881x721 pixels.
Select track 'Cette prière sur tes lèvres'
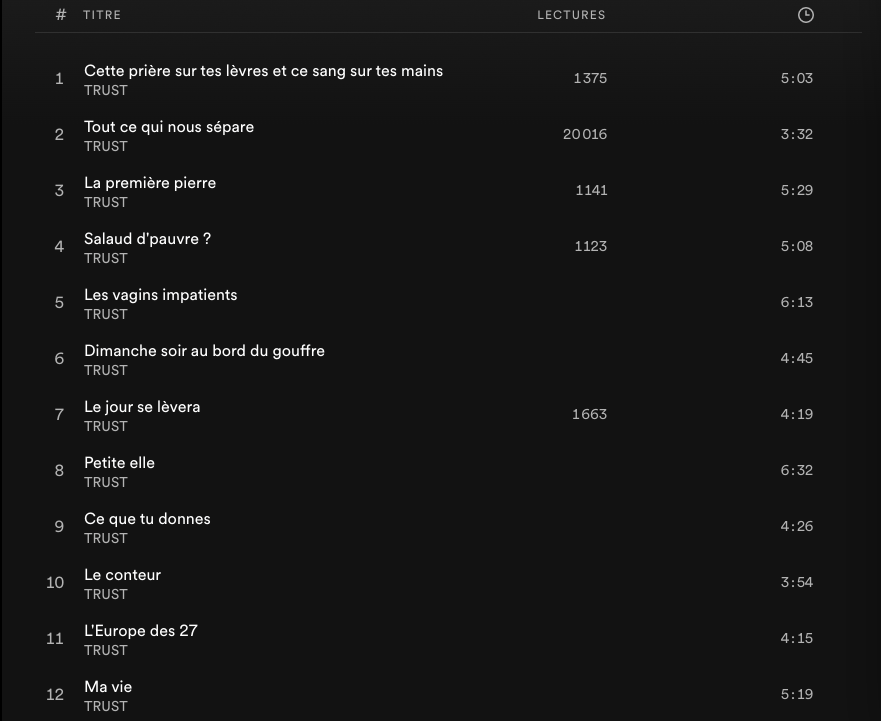(x=263, y=71)
